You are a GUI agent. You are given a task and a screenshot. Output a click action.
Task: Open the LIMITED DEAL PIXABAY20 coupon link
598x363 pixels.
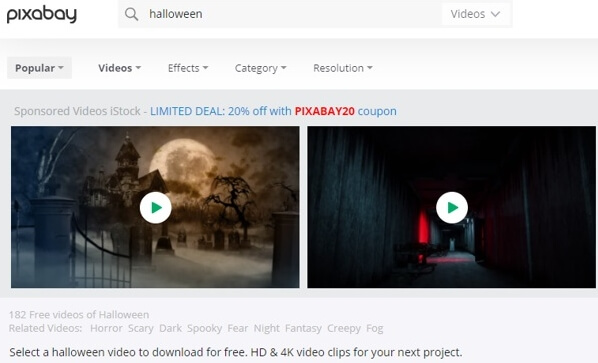[x=273, y=111]
